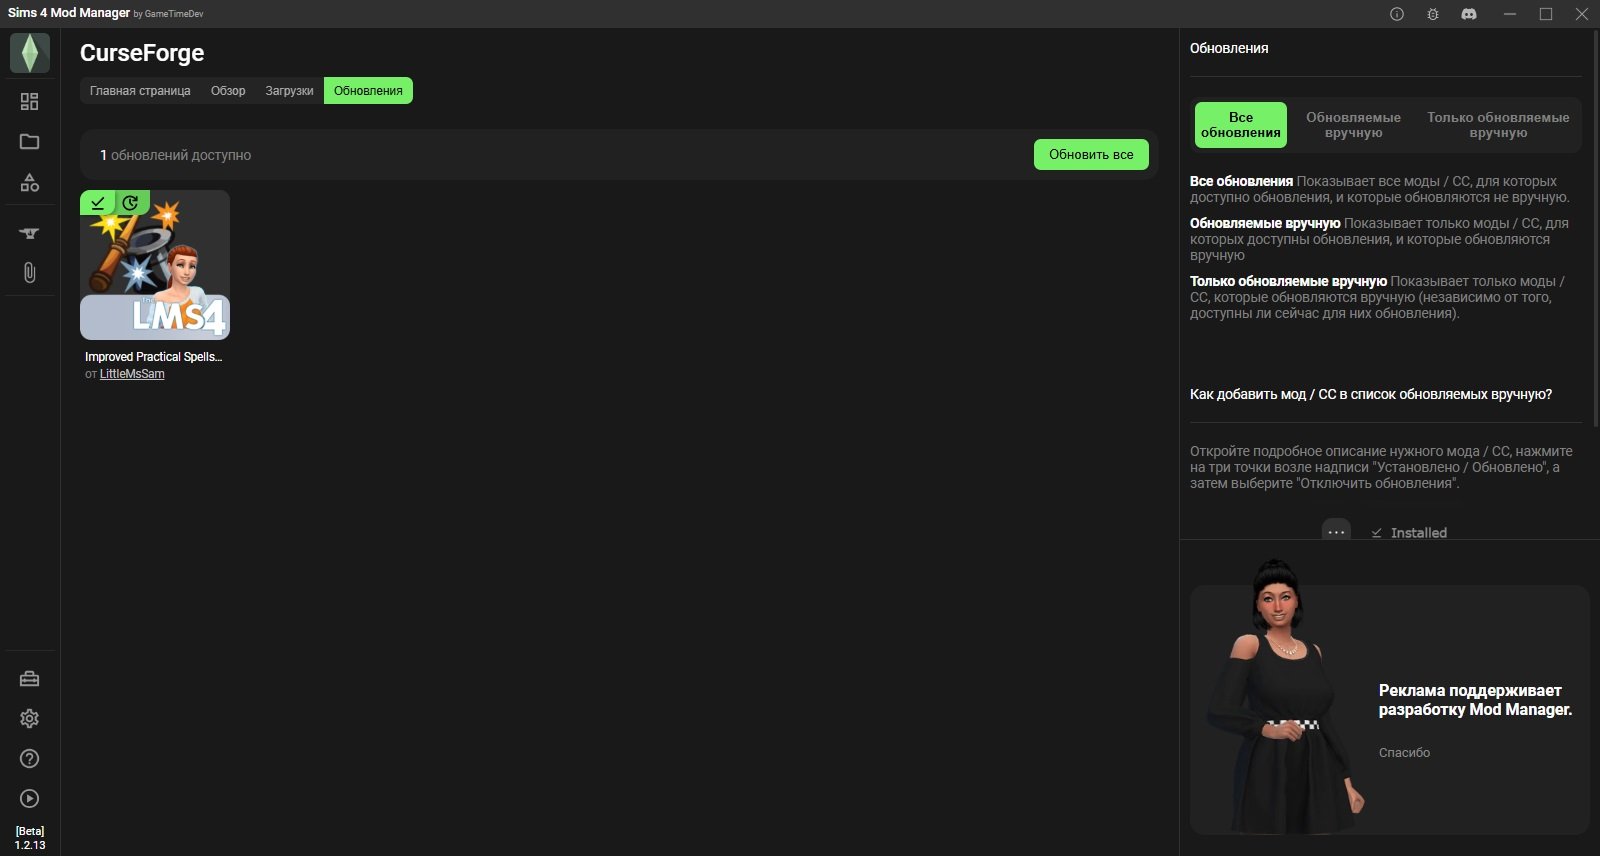Click the paperclip attachment sidebar icon
The height and width of the screenshot is (856, 1600).
[x=30, y=273]
